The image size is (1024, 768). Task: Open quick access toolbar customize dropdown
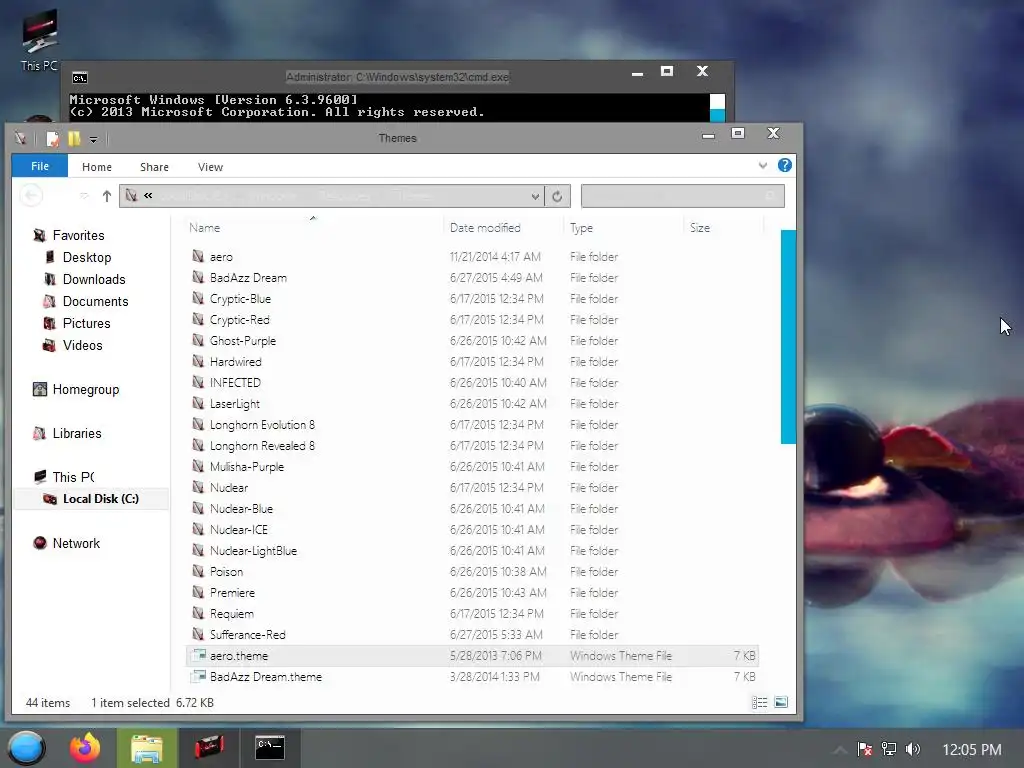click(x=93, y=139)
